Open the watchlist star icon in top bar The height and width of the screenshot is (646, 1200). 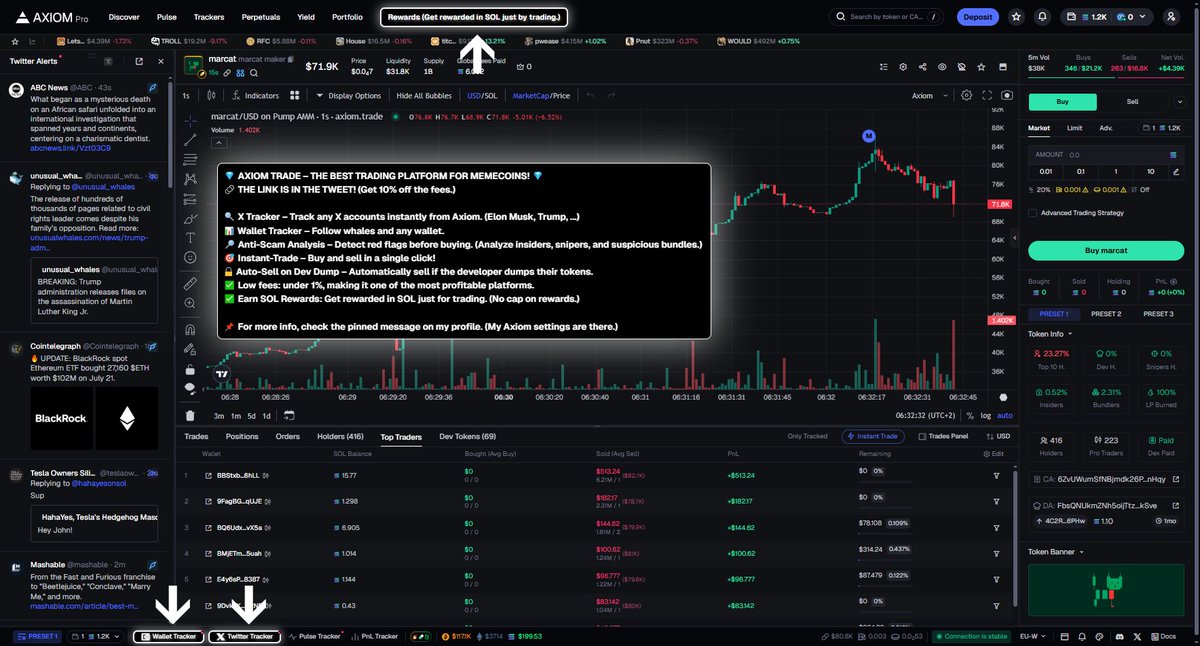(1017, 17)
